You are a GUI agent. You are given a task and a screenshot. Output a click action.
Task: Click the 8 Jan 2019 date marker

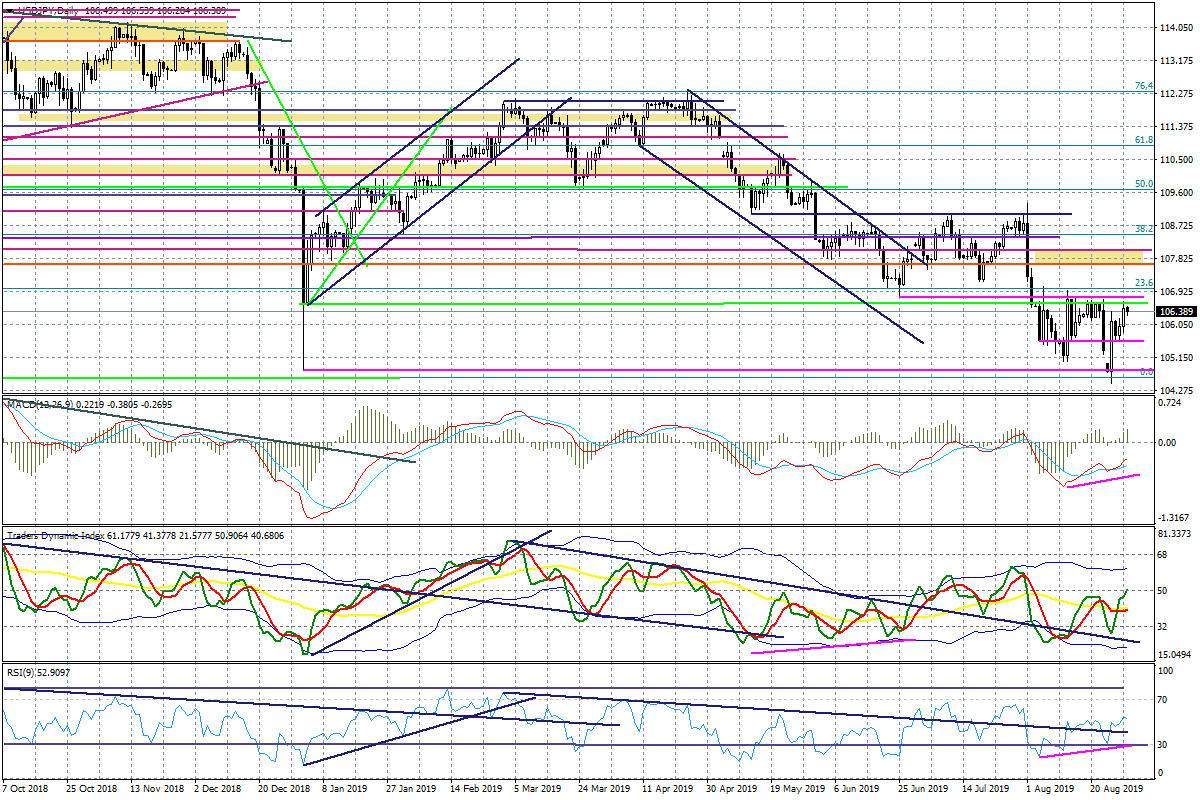pyautogui.click(x=342, y=790)
